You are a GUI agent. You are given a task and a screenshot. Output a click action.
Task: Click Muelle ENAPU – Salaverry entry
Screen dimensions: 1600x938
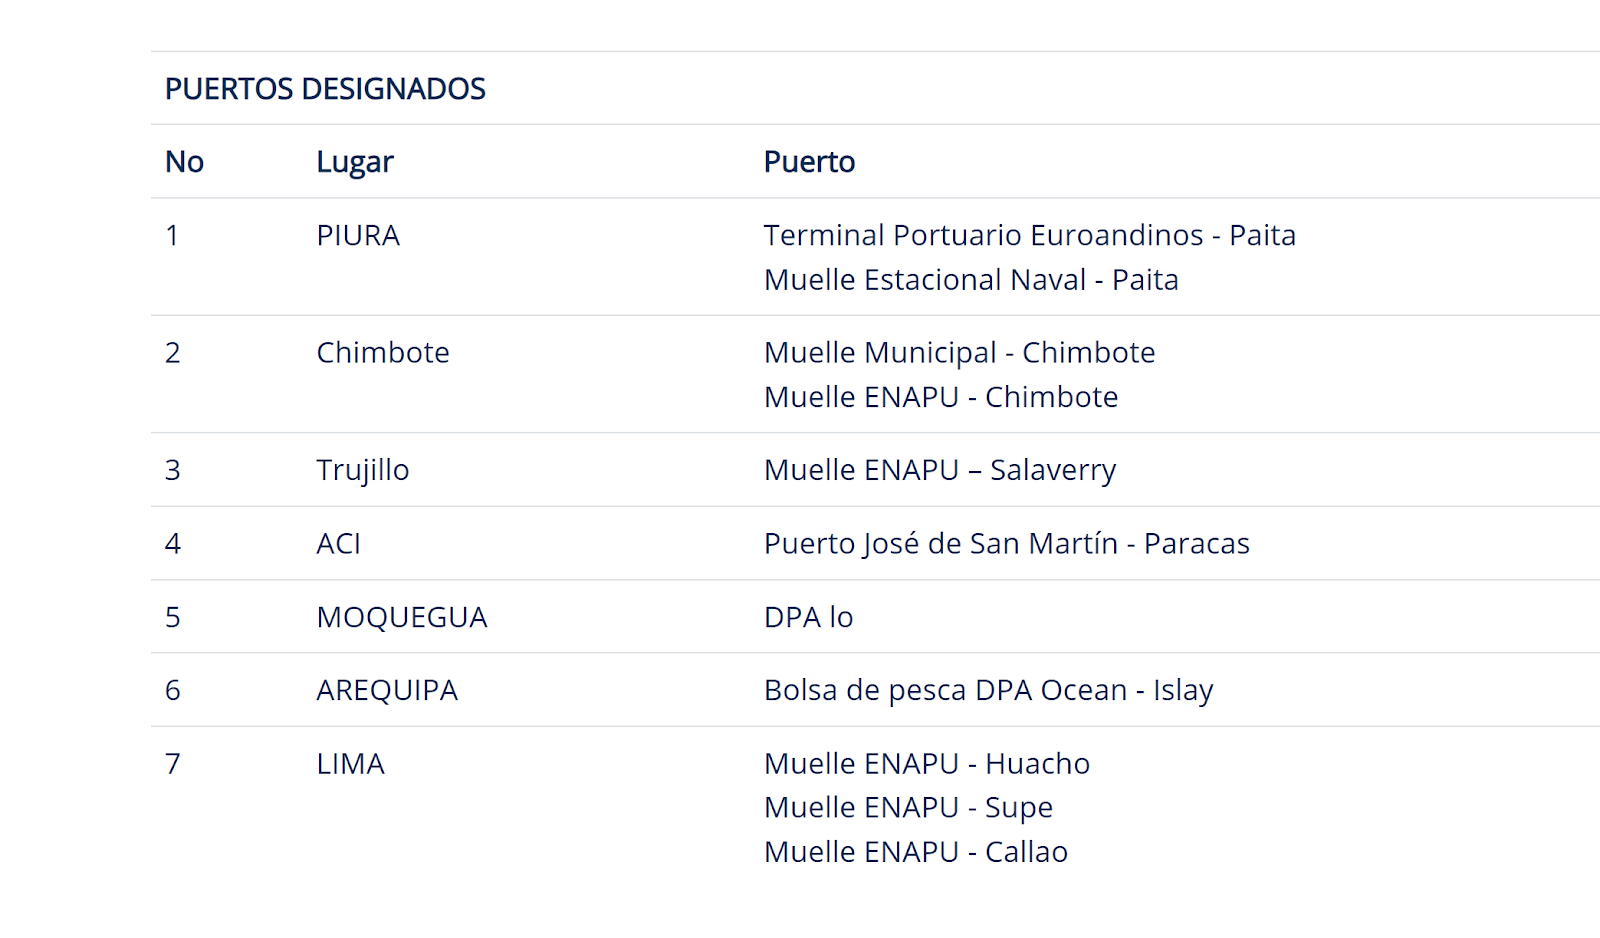(940, 470)
